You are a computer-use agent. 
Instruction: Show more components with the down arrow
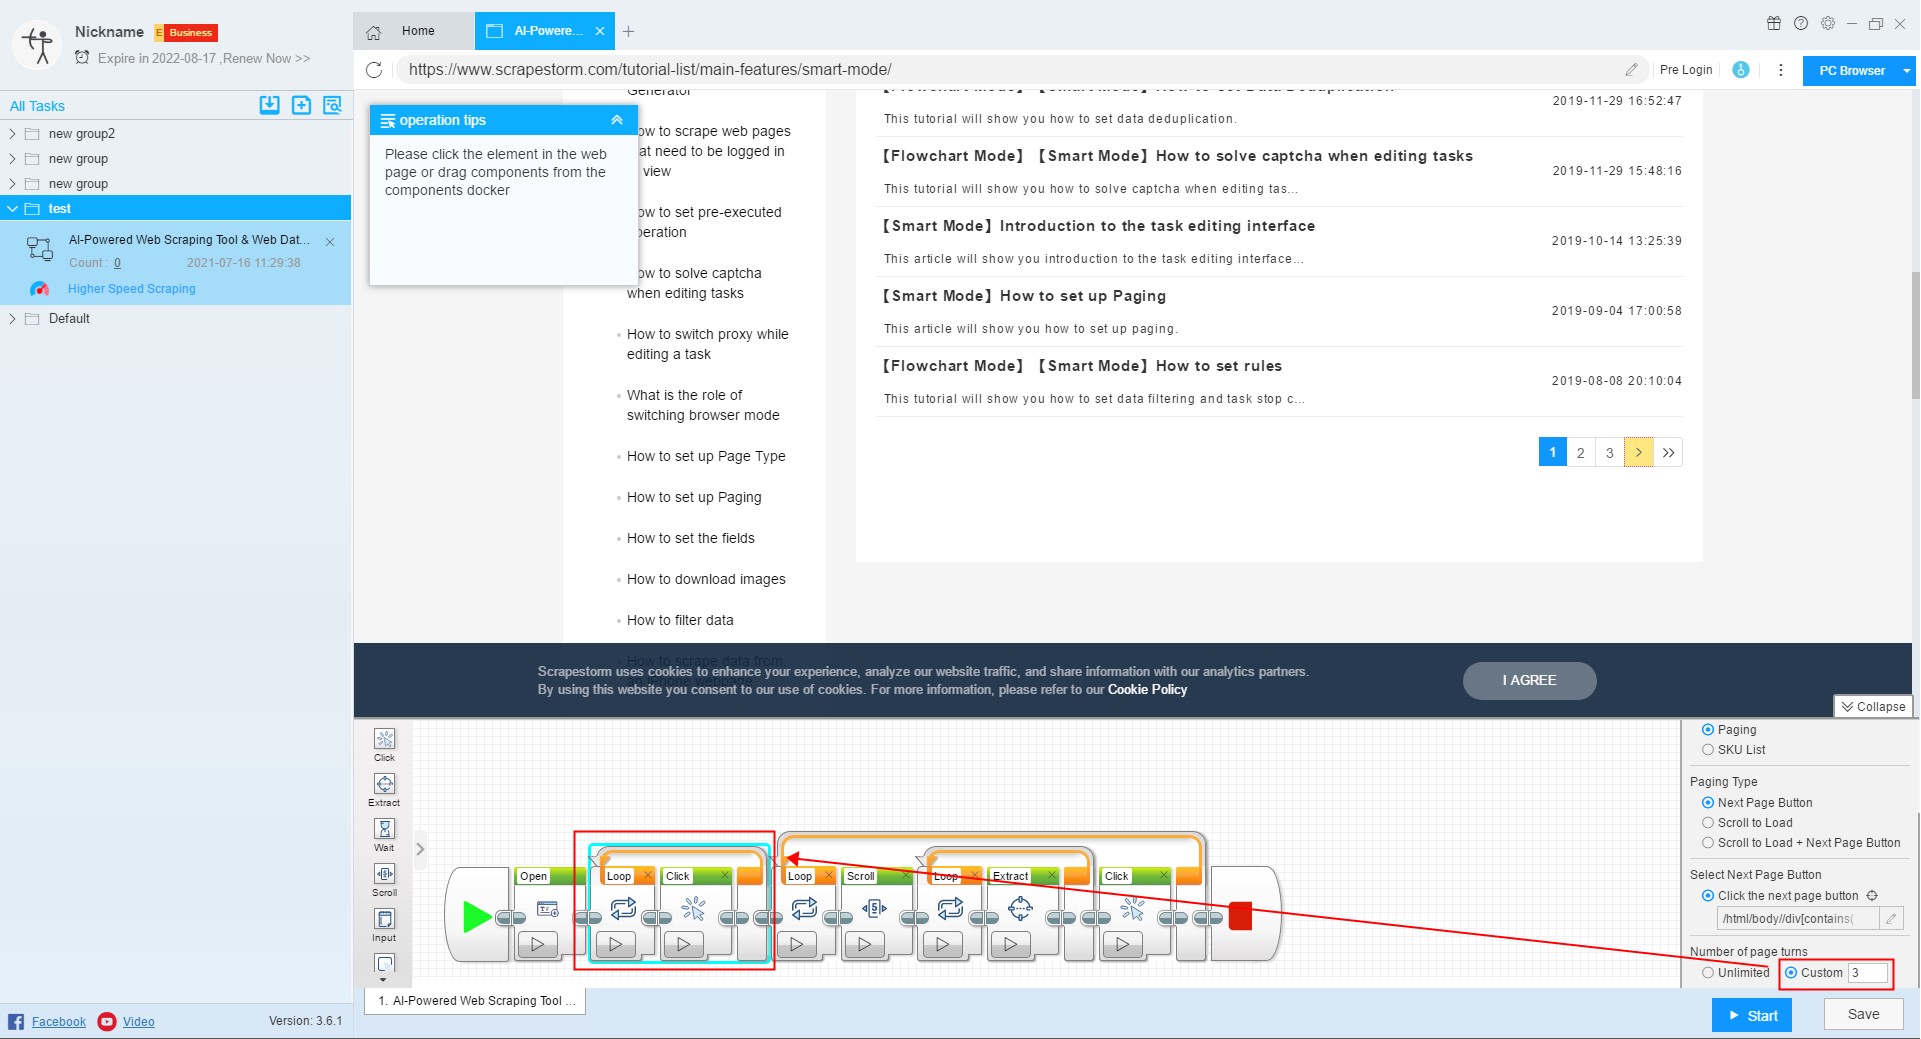[x=384, y=981]
